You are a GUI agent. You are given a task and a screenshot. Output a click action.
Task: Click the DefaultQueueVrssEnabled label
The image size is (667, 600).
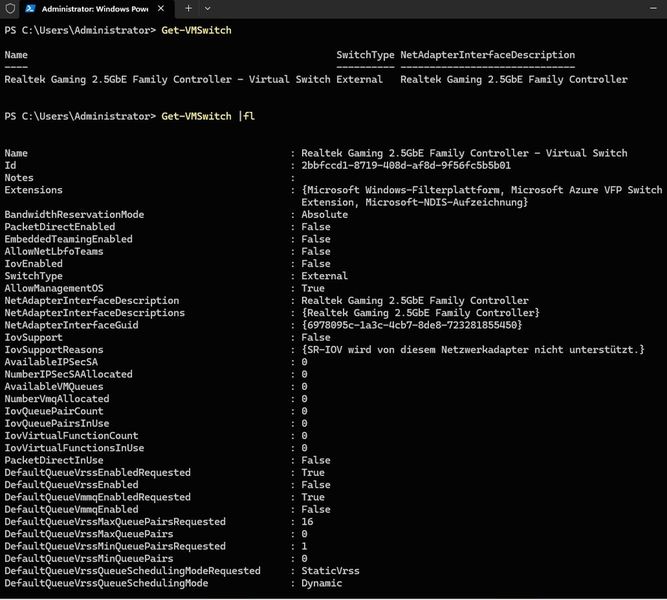click(x=71, y=485)
